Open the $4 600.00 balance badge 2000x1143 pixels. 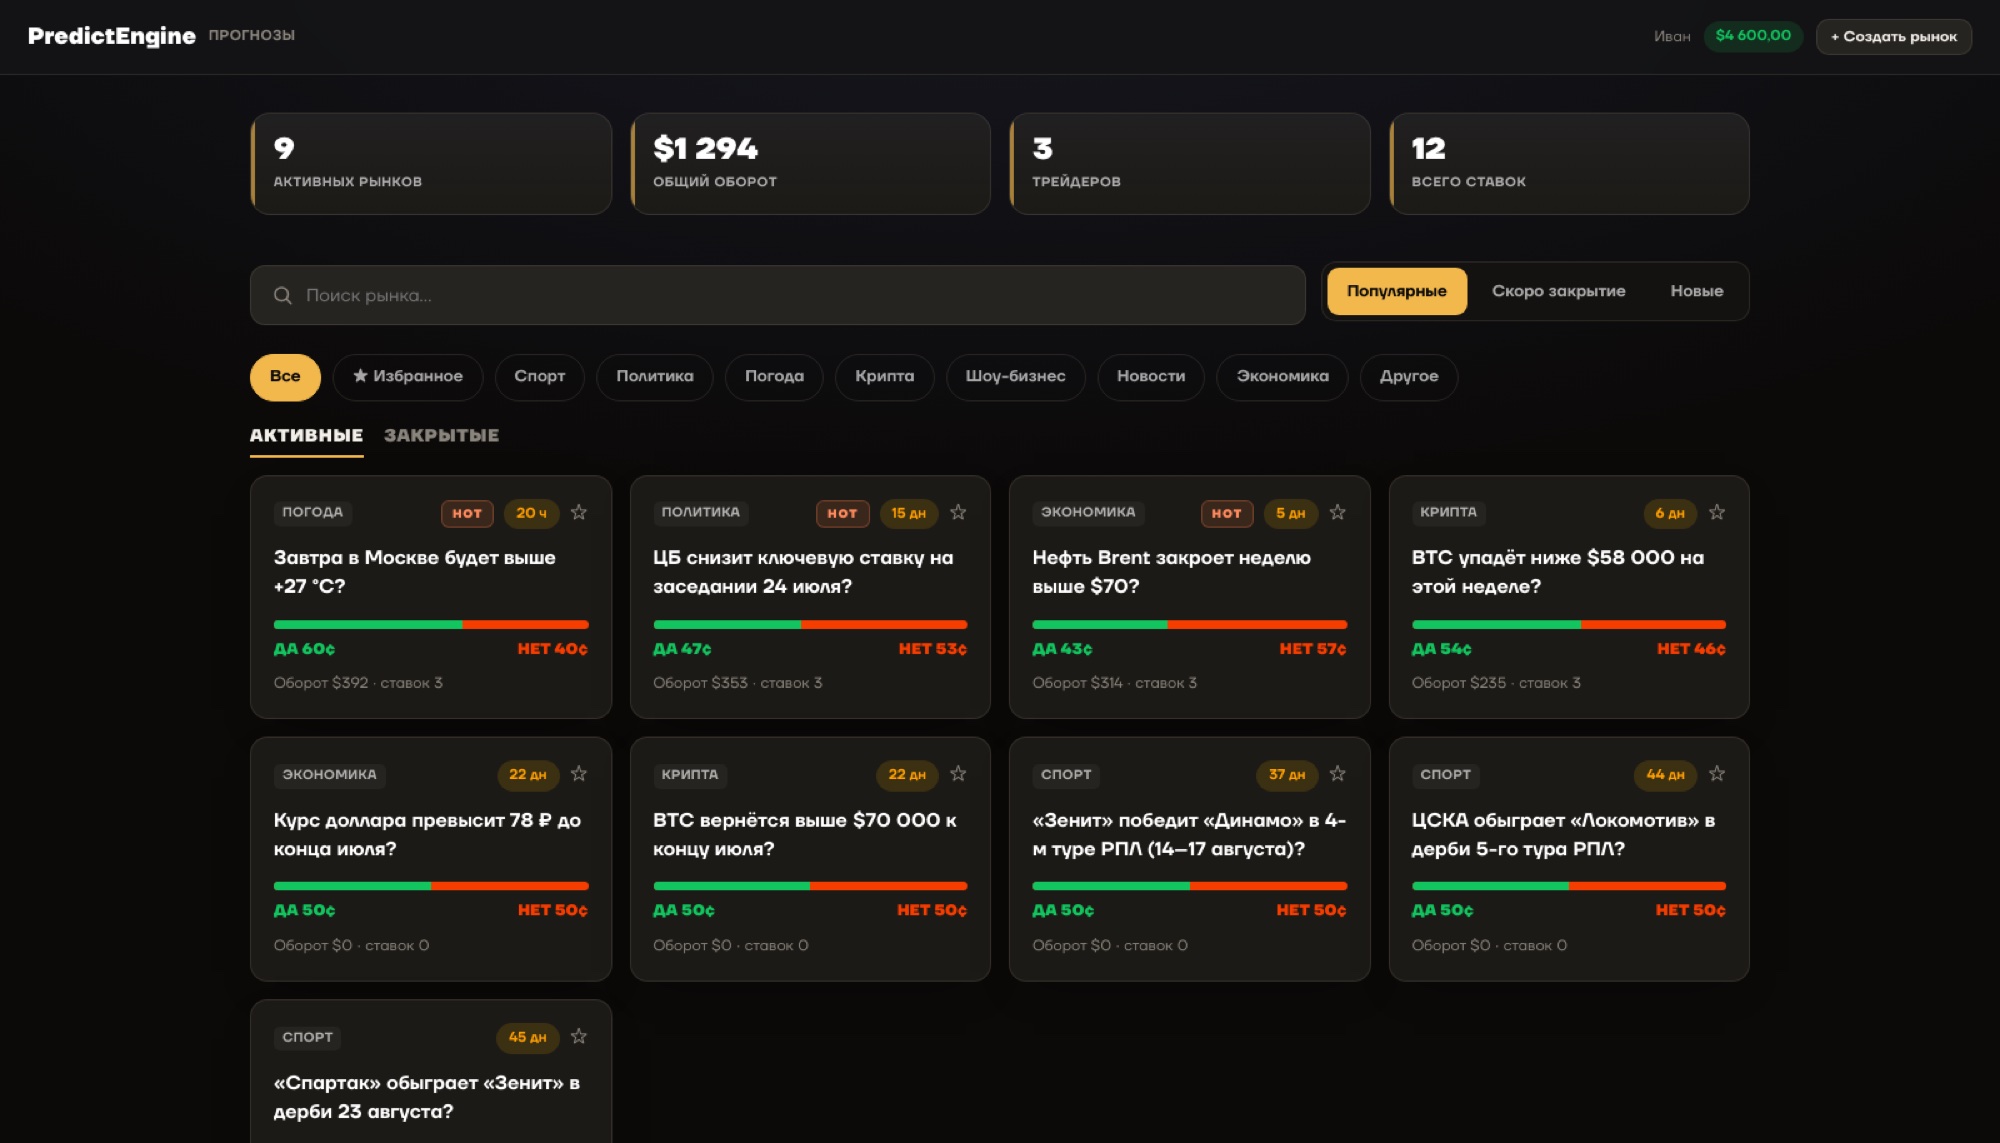coord(1753,36)
